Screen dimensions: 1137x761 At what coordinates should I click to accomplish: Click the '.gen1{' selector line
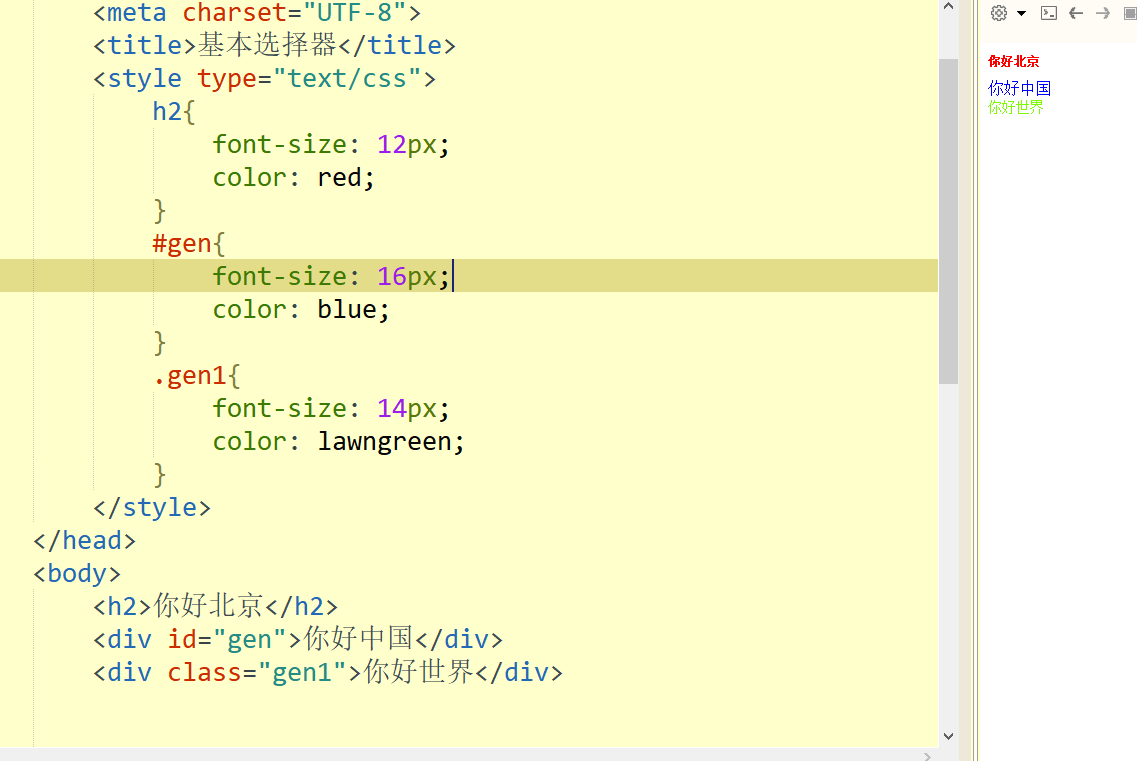197,376
